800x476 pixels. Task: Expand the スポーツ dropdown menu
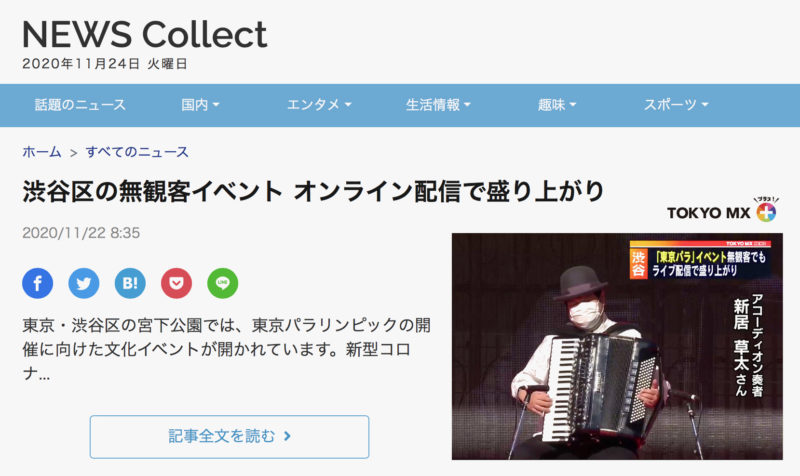(x=676, y=105)
